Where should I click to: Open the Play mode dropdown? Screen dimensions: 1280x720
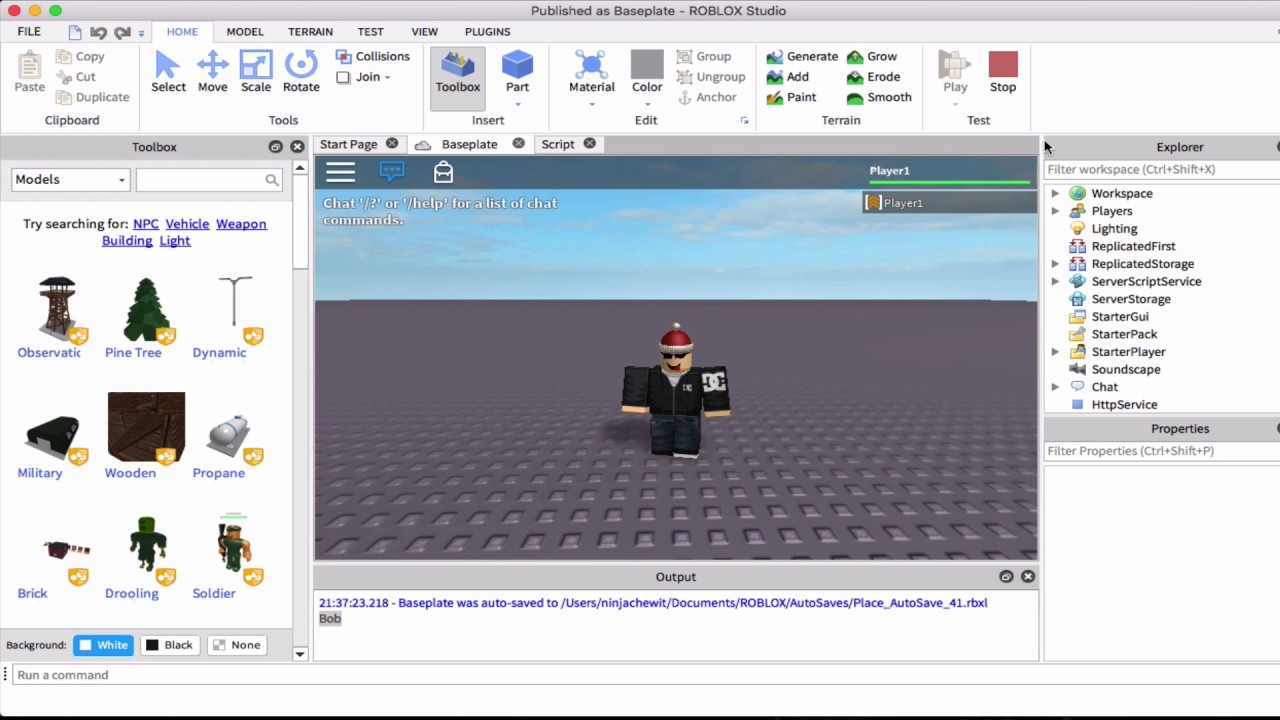[955, 104]
